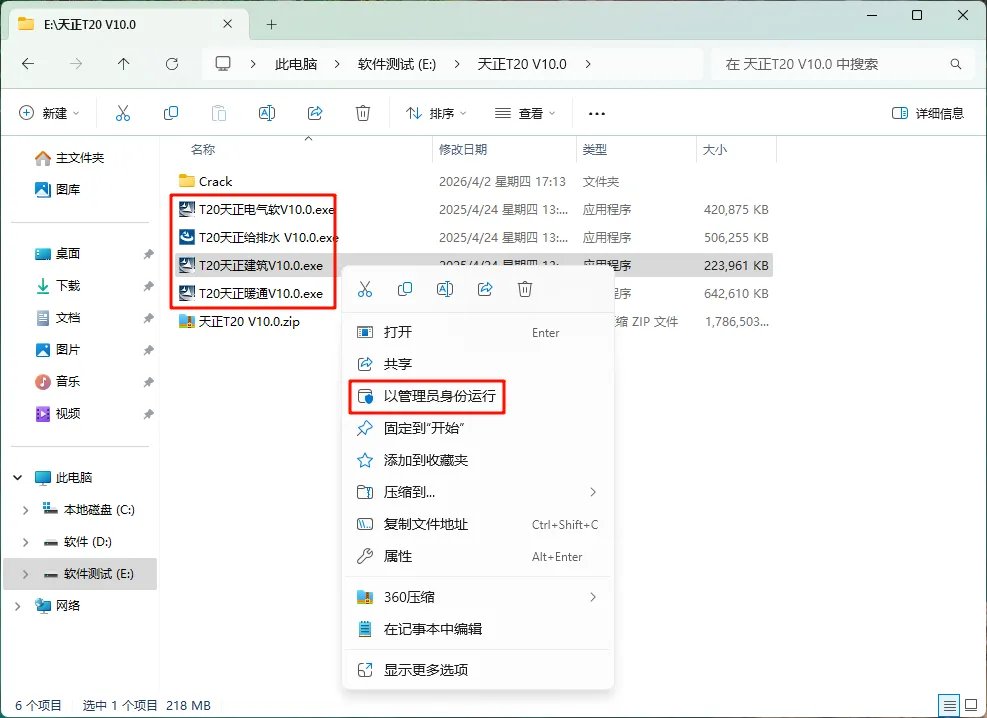Choose 属性 in the context menu
This screenshot has height=718, width=987.
pyautogui.click(x=478, y=556)
